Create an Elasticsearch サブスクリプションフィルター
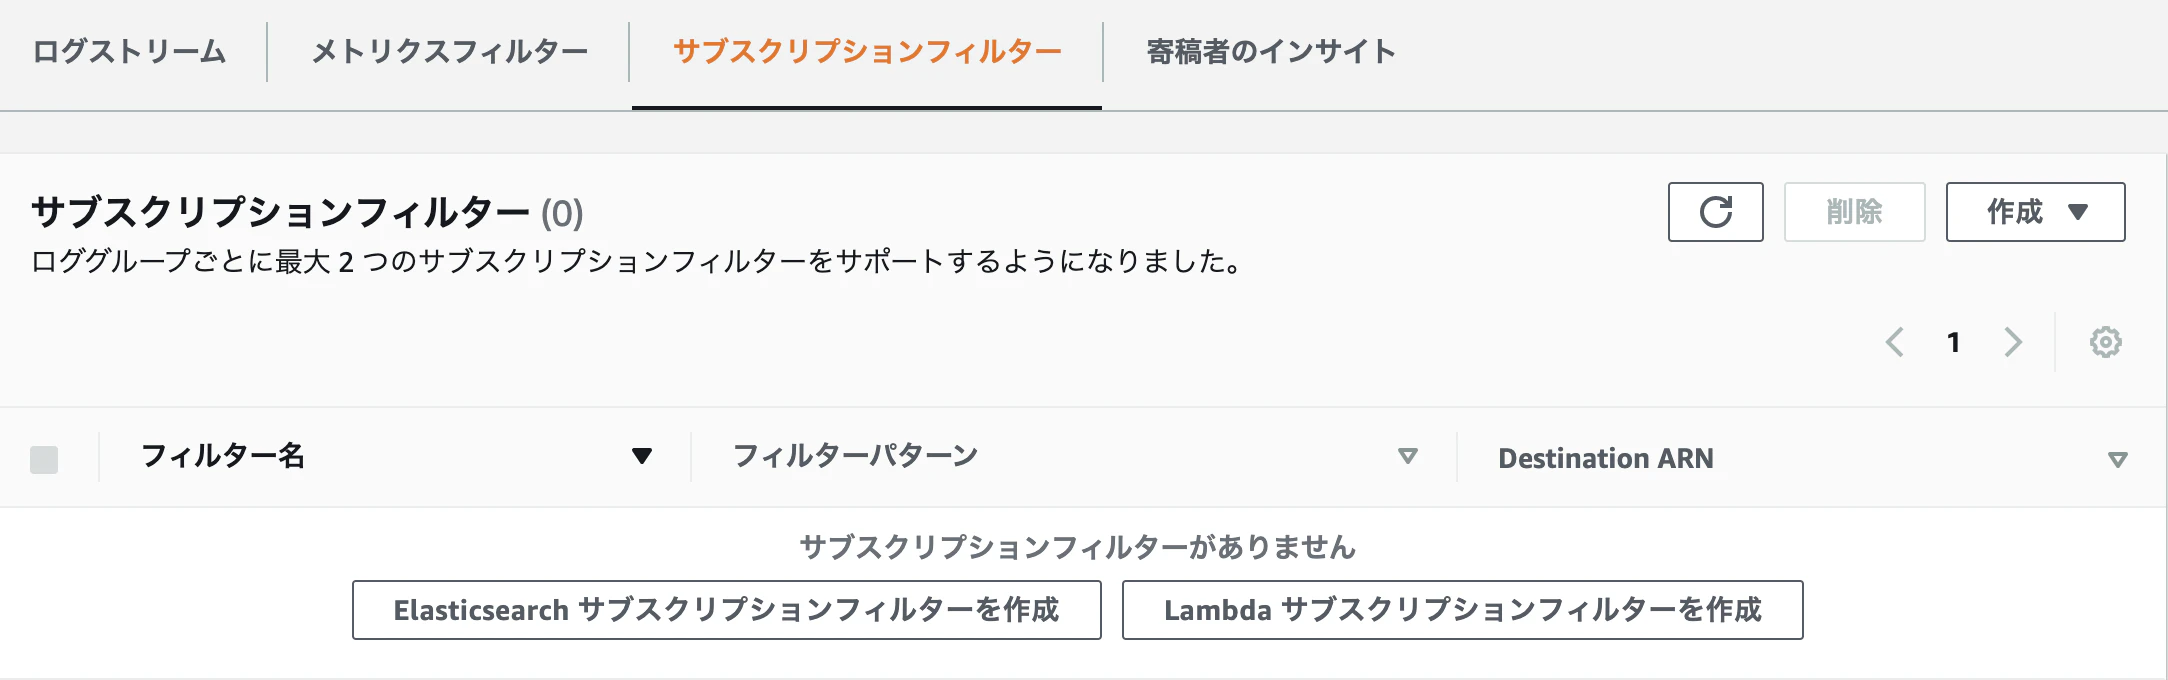2168x680 pixels. coord(725,610)
